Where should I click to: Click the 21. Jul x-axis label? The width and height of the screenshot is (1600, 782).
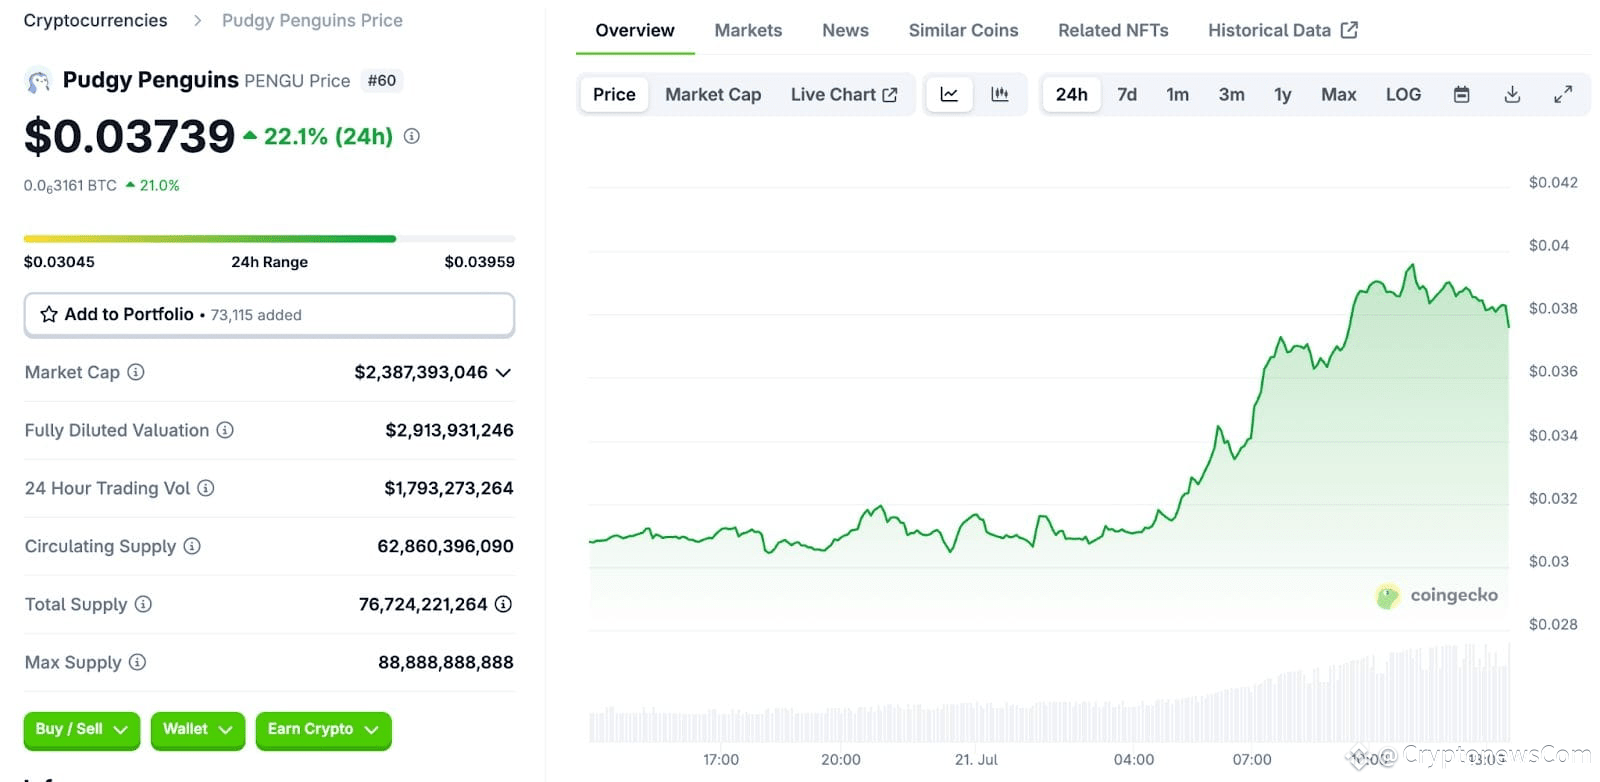click(976, 760)
